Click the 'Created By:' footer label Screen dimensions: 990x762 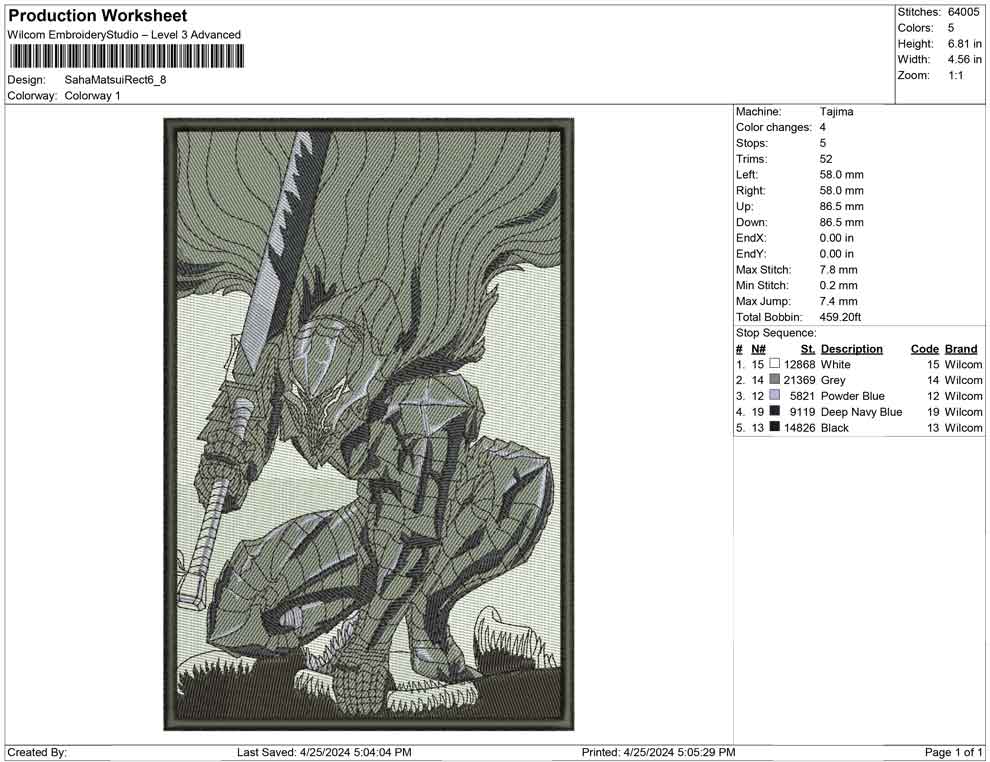tap(37, 752)
